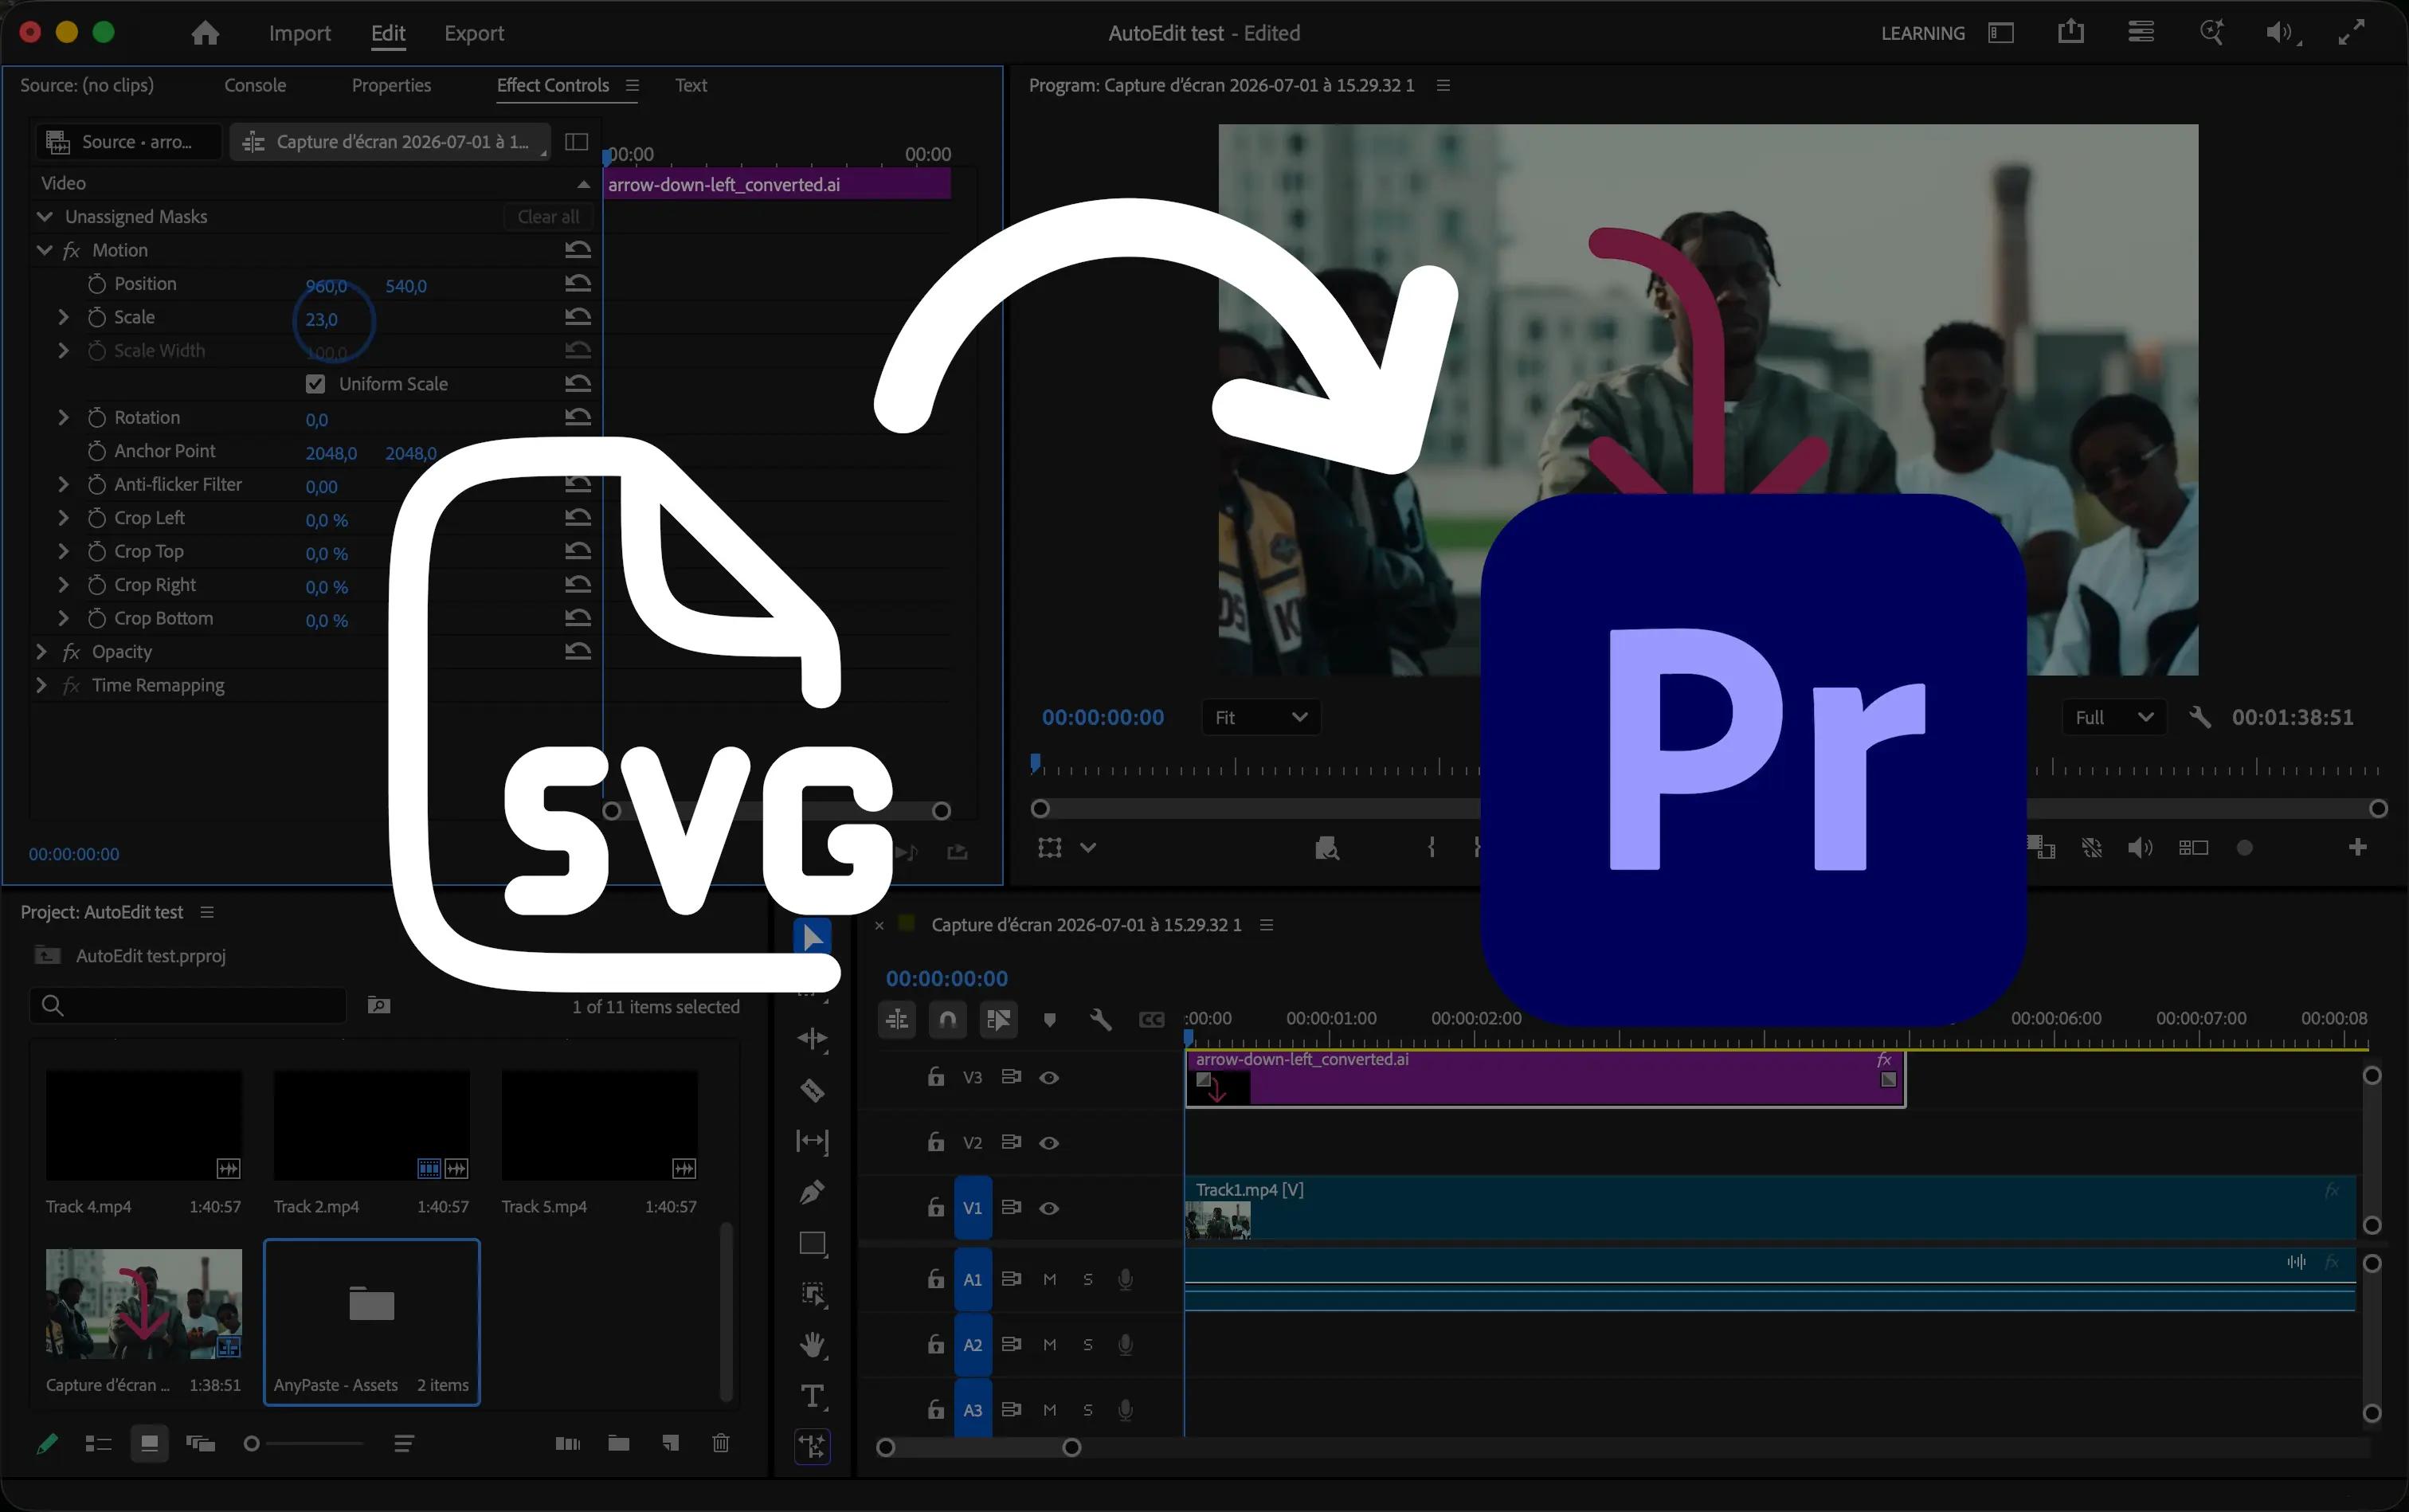The width and height of the screenshot is (2409, 1512).
Task: Open the Properties panel tab
Action: click(391, 85)
